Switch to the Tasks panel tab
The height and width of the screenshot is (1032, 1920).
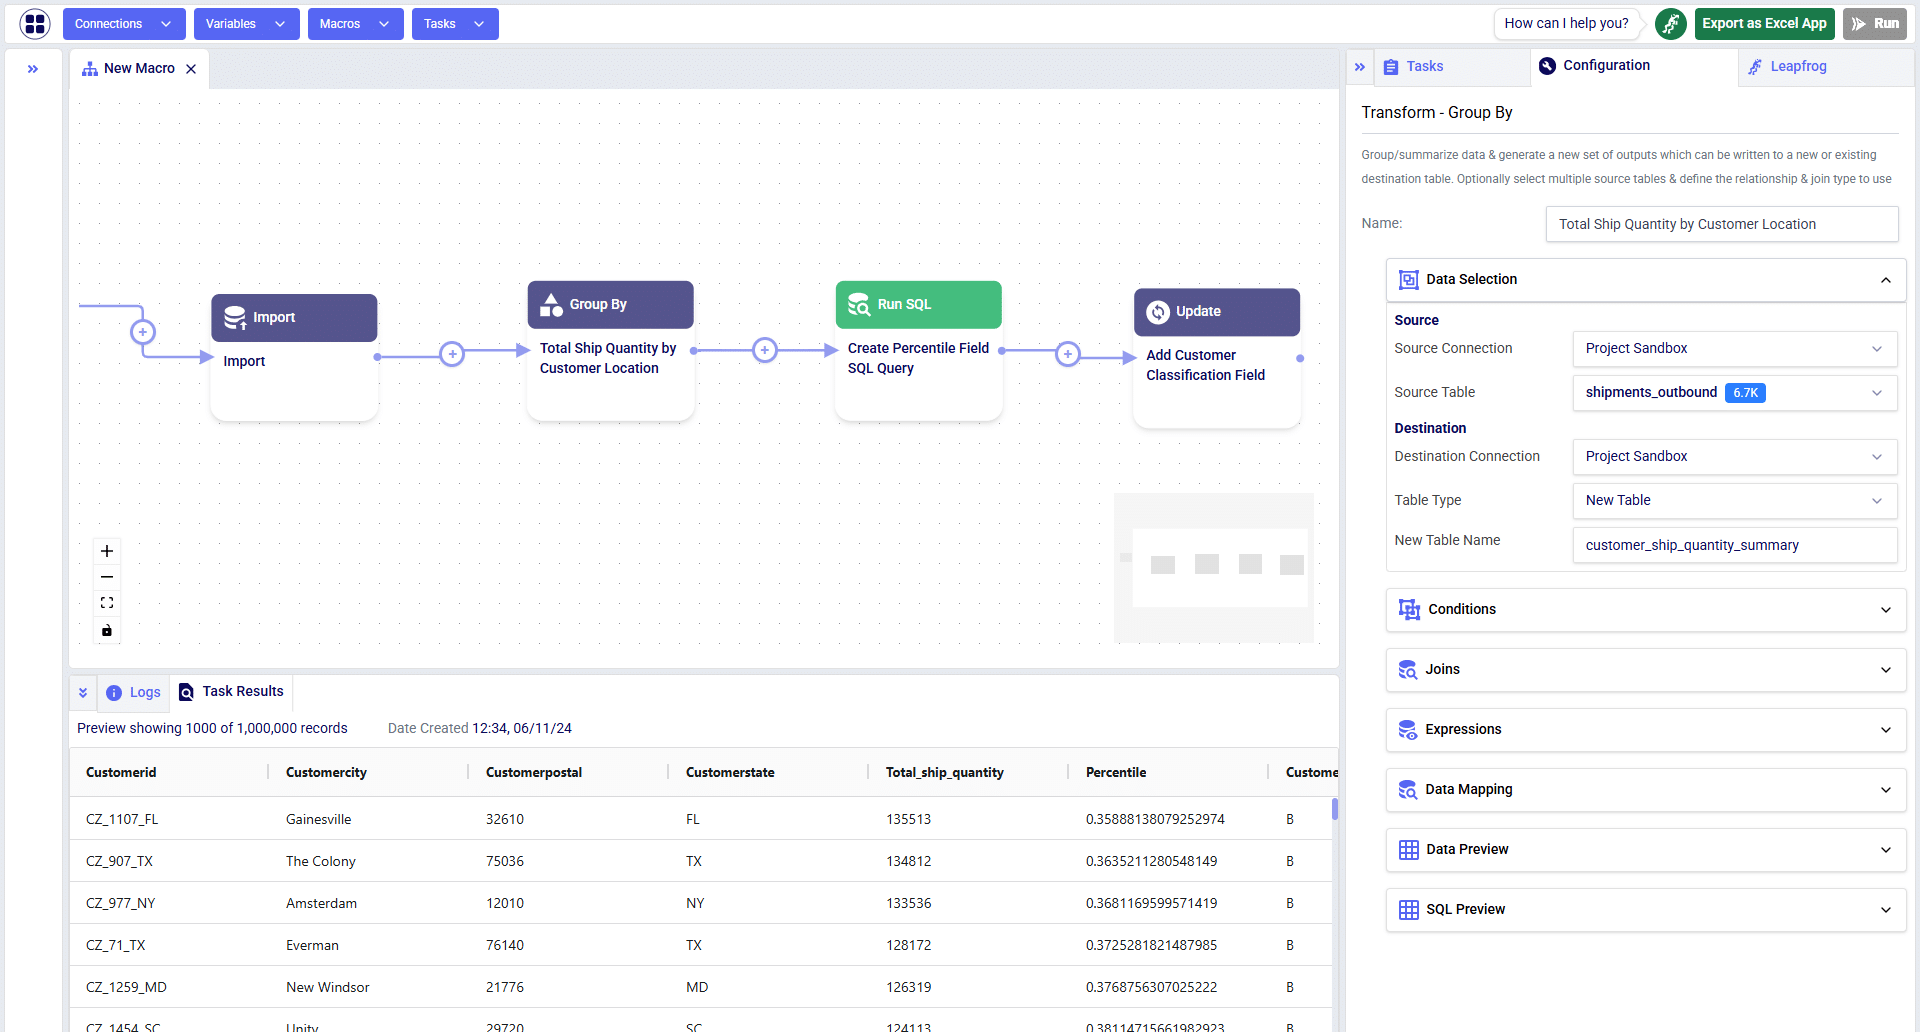(x=1451, y=67)
